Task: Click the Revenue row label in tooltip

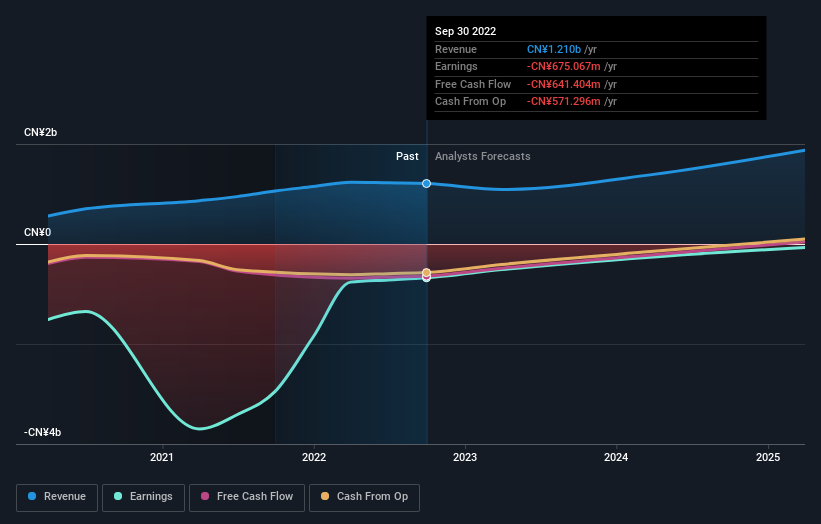Action: [456, 49]
